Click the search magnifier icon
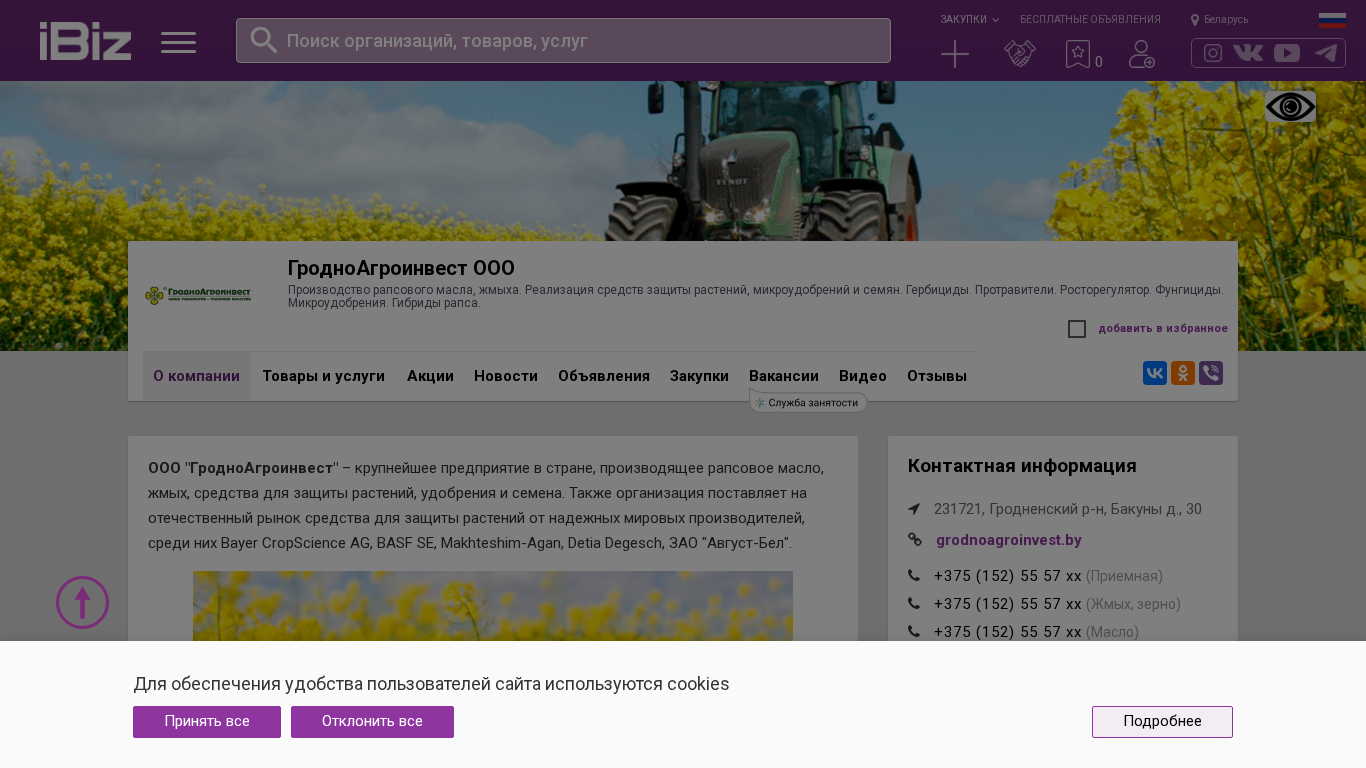1366x768 pixels. point(263,40)
